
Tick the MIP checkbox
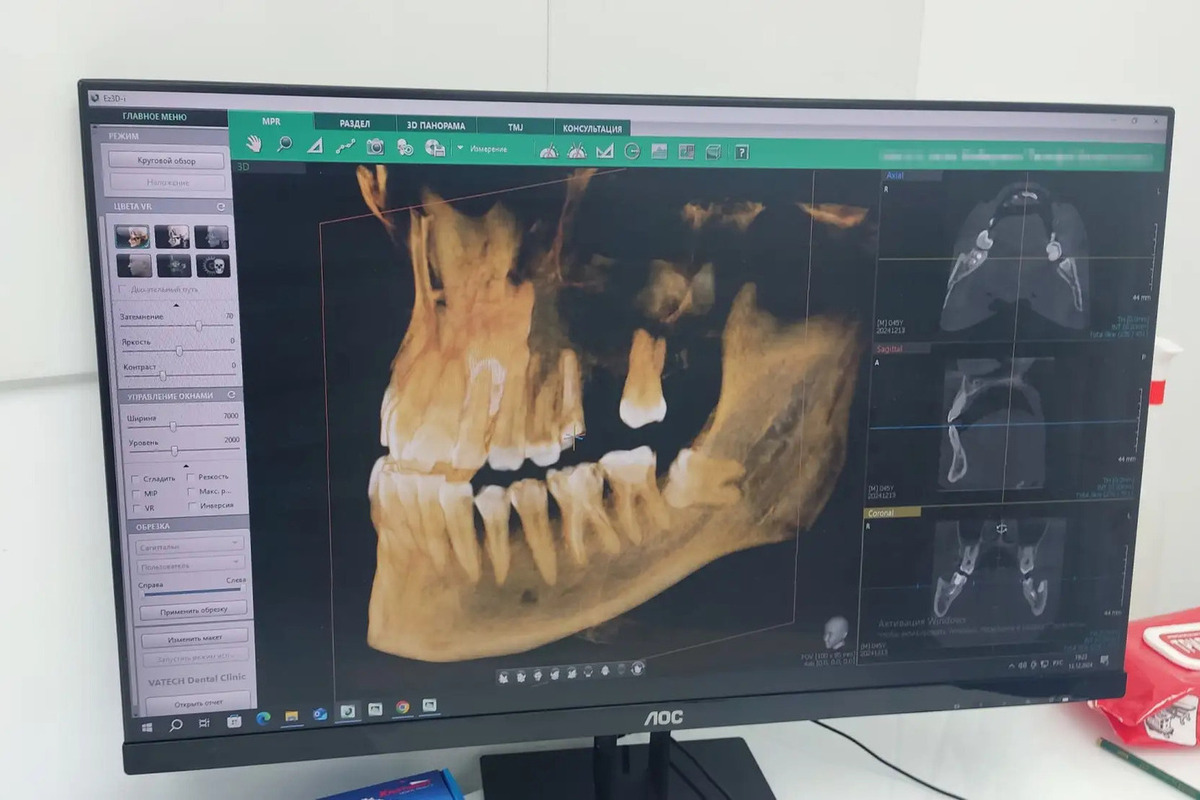click(136, 493)
